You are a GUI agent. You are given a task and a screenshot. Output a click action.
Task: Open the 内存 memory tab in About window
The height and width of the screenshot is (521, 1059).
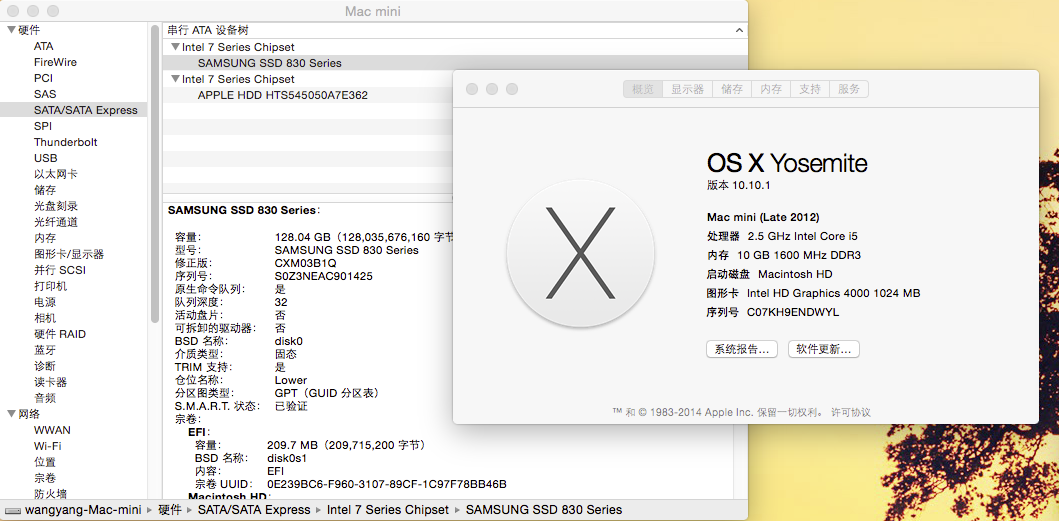pos(771,89)
